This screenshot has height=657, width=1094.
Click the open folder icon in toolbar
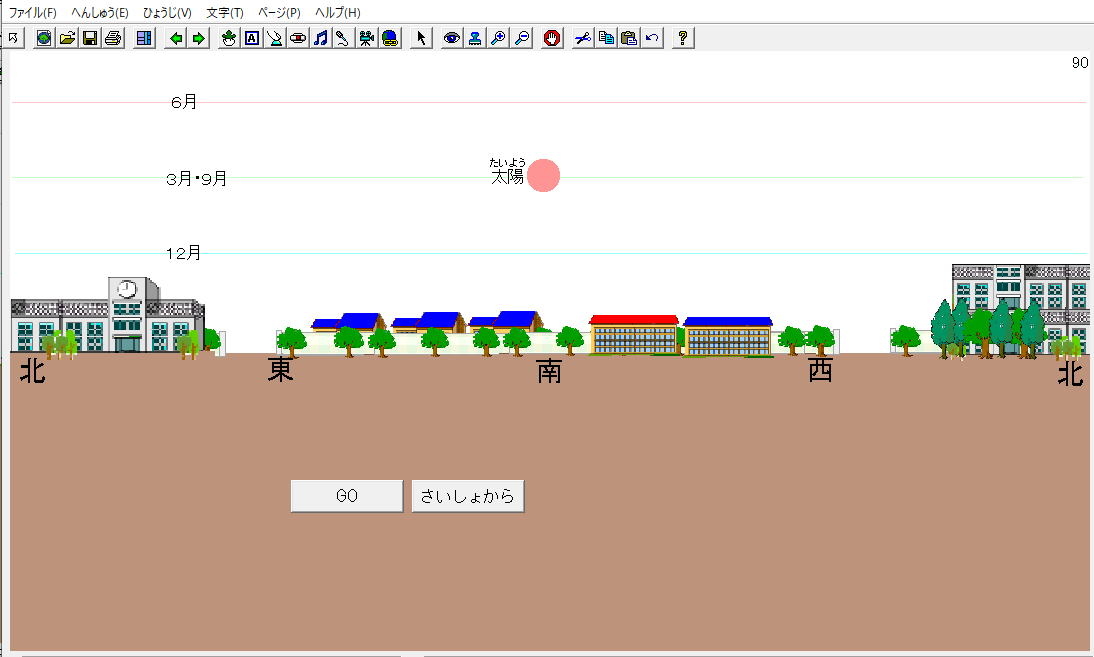(x=67, y=38)
